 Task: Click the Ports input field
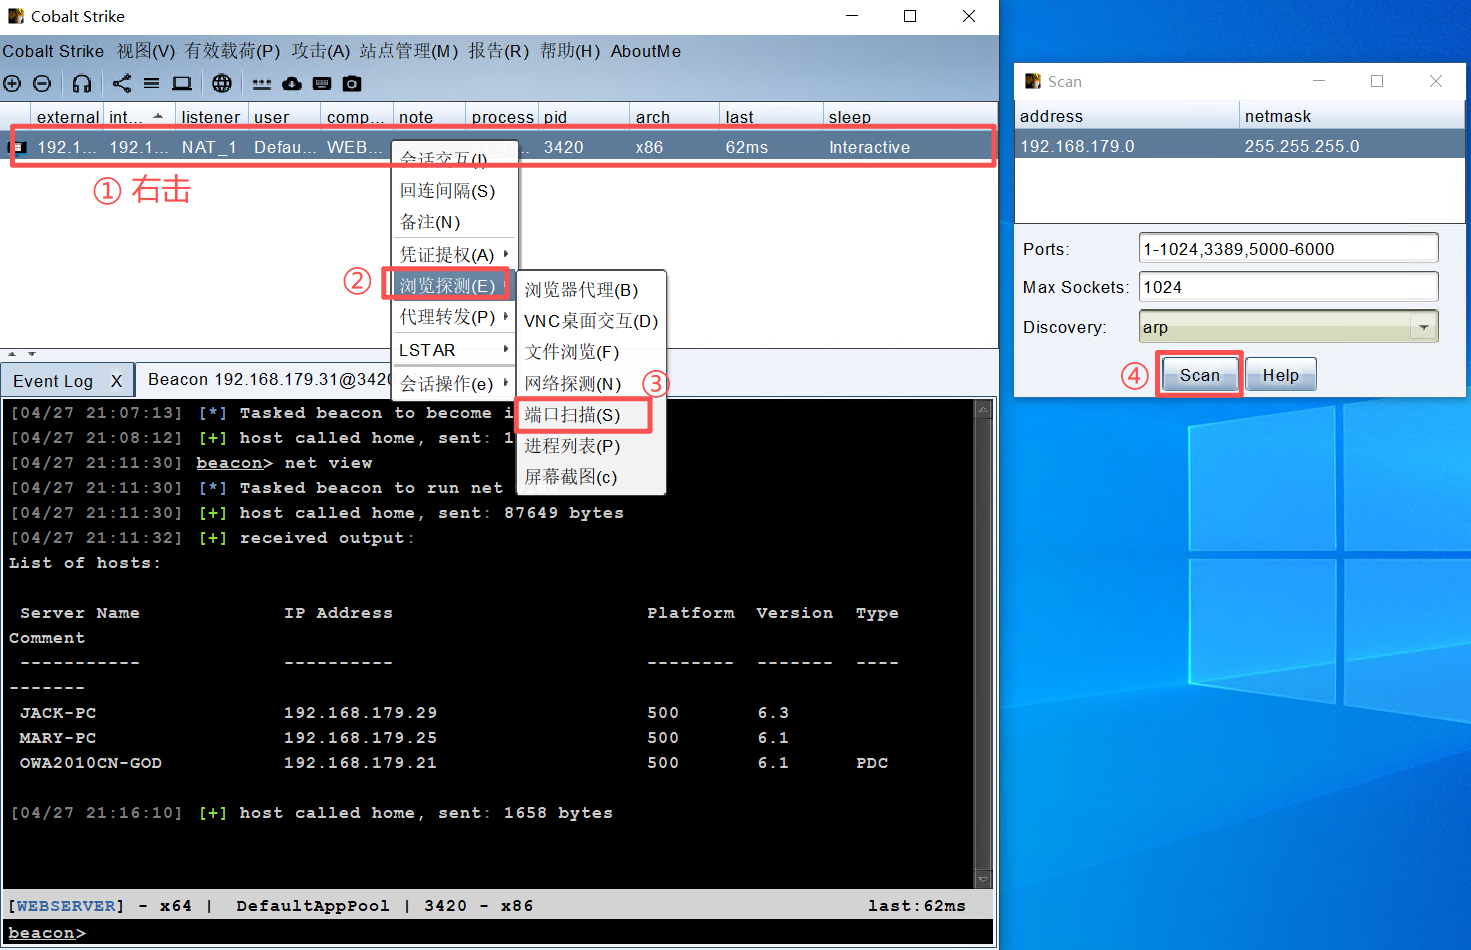pyautogui.click(x=1288, y=249)
